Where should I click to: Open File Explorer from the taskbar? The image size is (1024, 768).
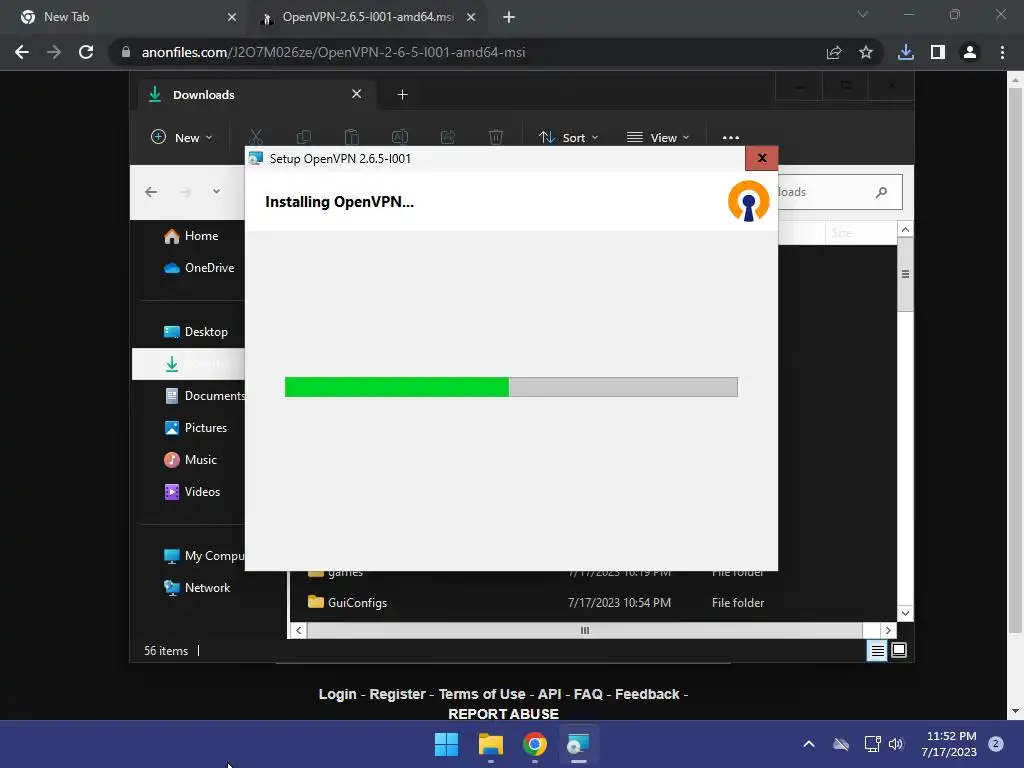[x=490, y=744]
